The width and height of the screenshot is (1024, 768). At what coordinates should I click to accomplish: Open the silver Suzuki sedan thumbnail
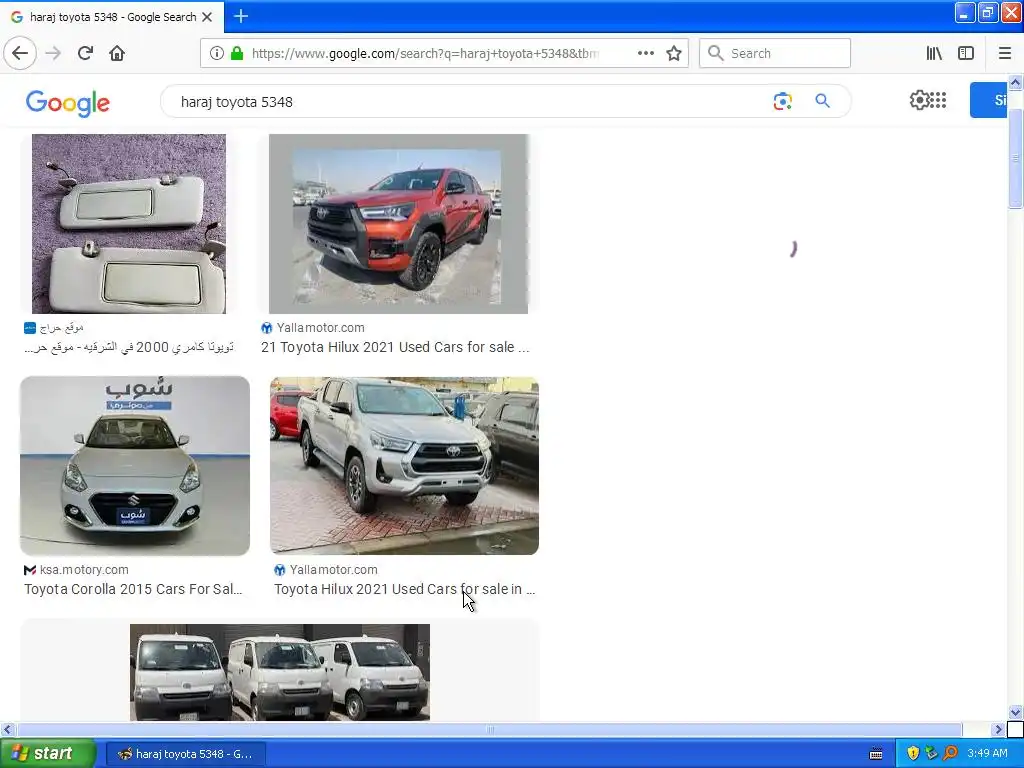coord(135,466)
